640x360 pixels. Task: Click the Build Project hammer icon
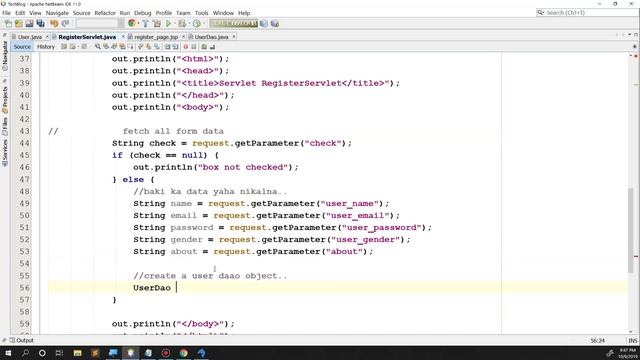click(x=145, y=24)
